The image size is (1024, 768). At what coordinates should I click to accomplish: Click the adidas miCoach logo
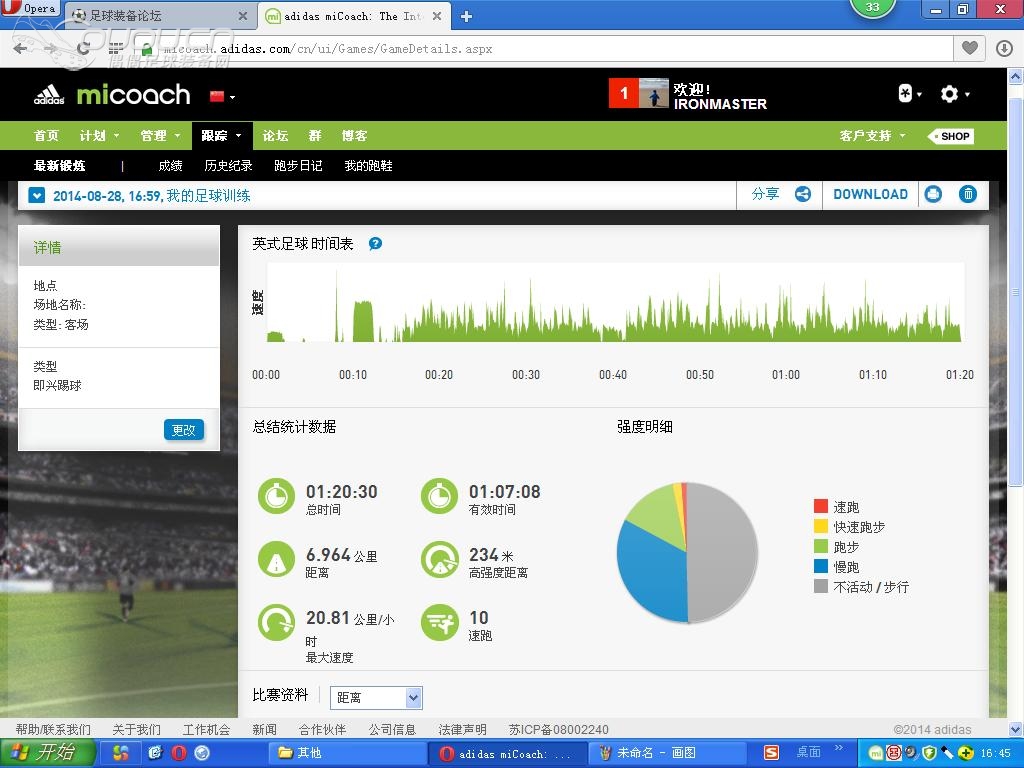(x=110, y=94)
